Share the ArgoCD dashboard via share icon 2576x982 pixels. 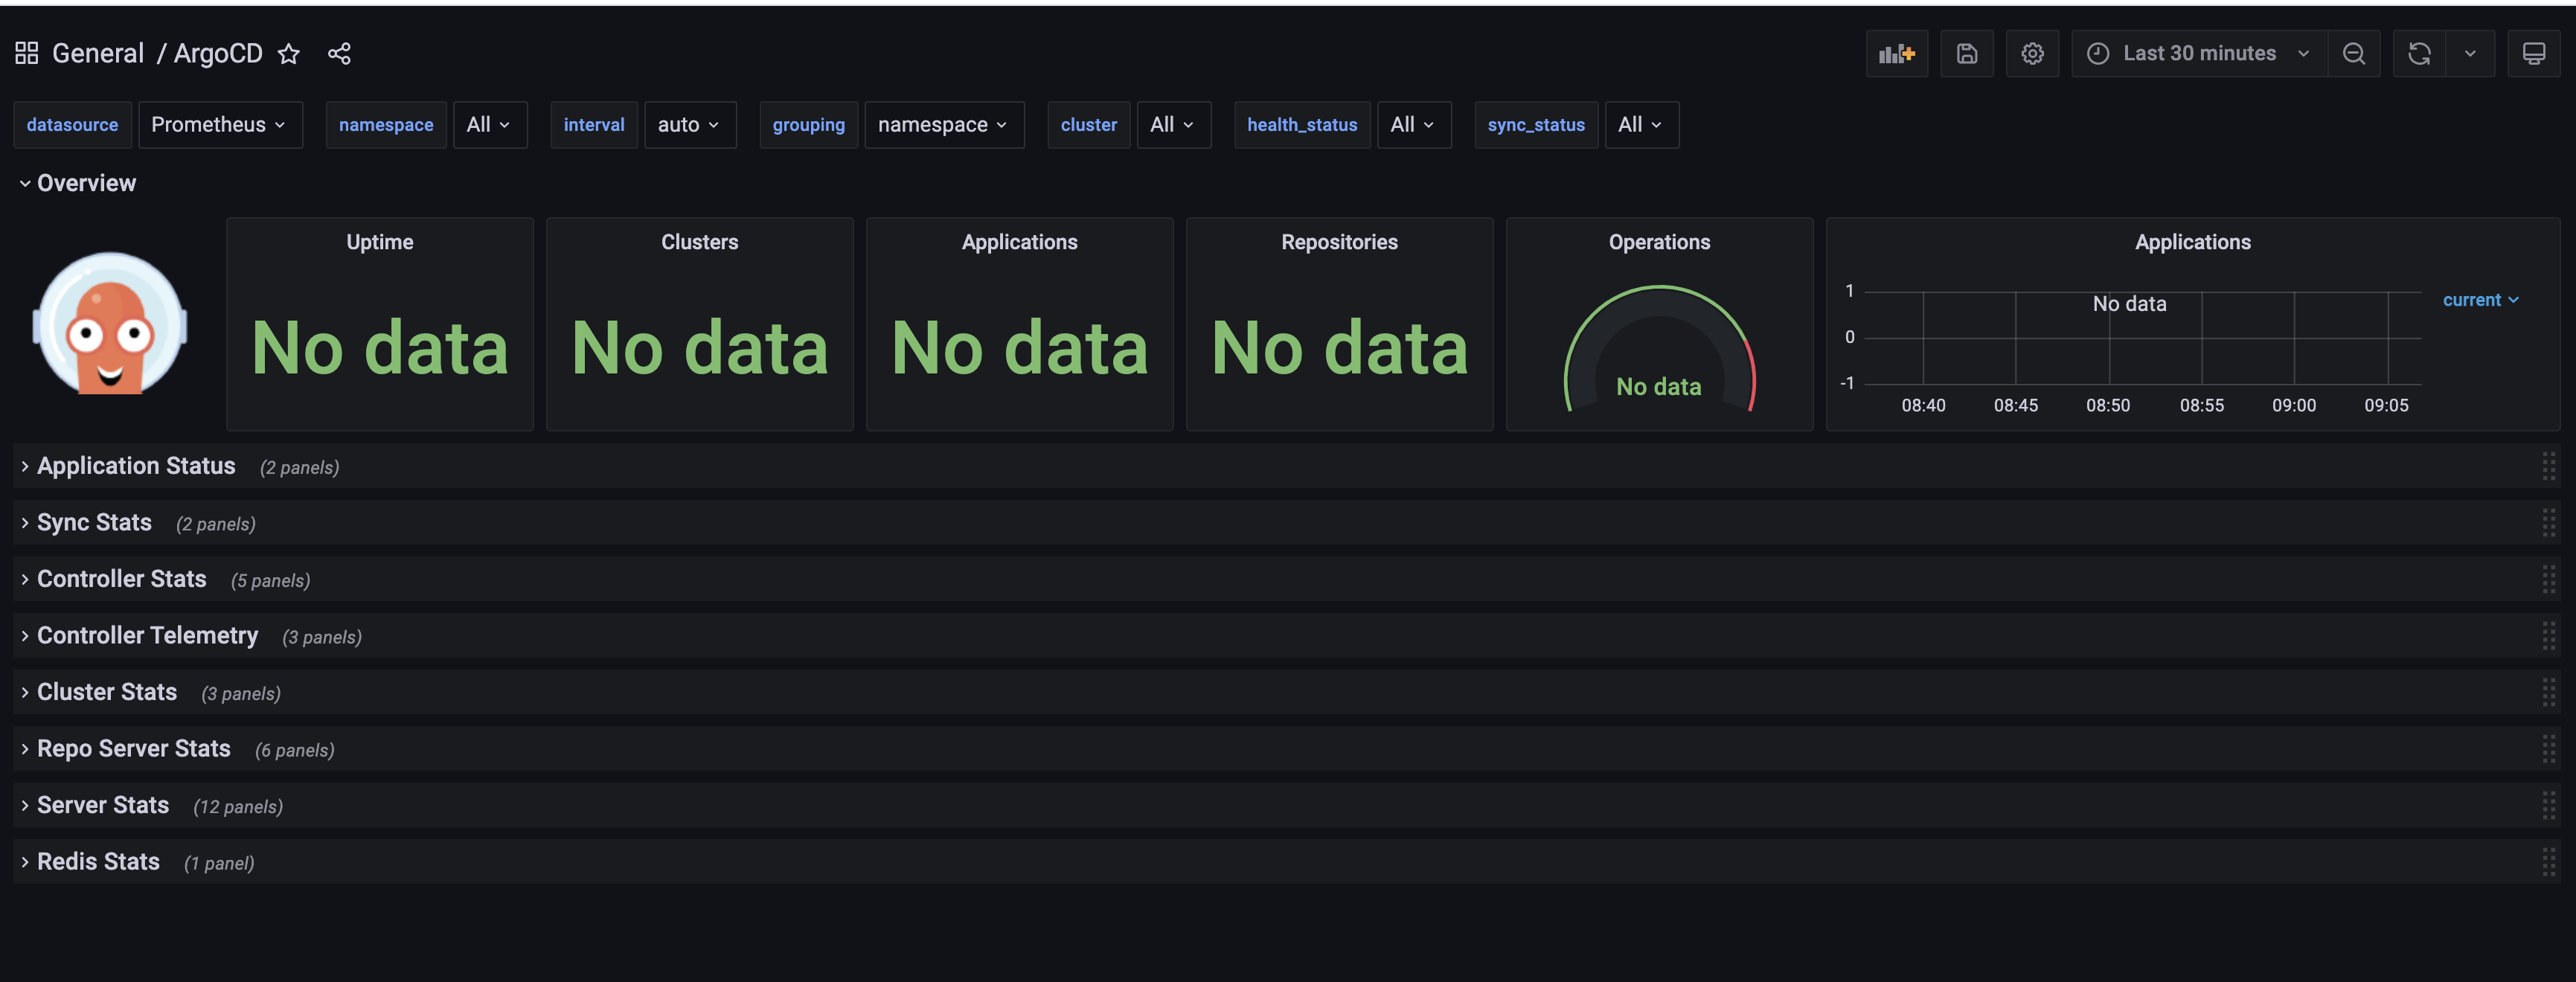tap(340, 53)
